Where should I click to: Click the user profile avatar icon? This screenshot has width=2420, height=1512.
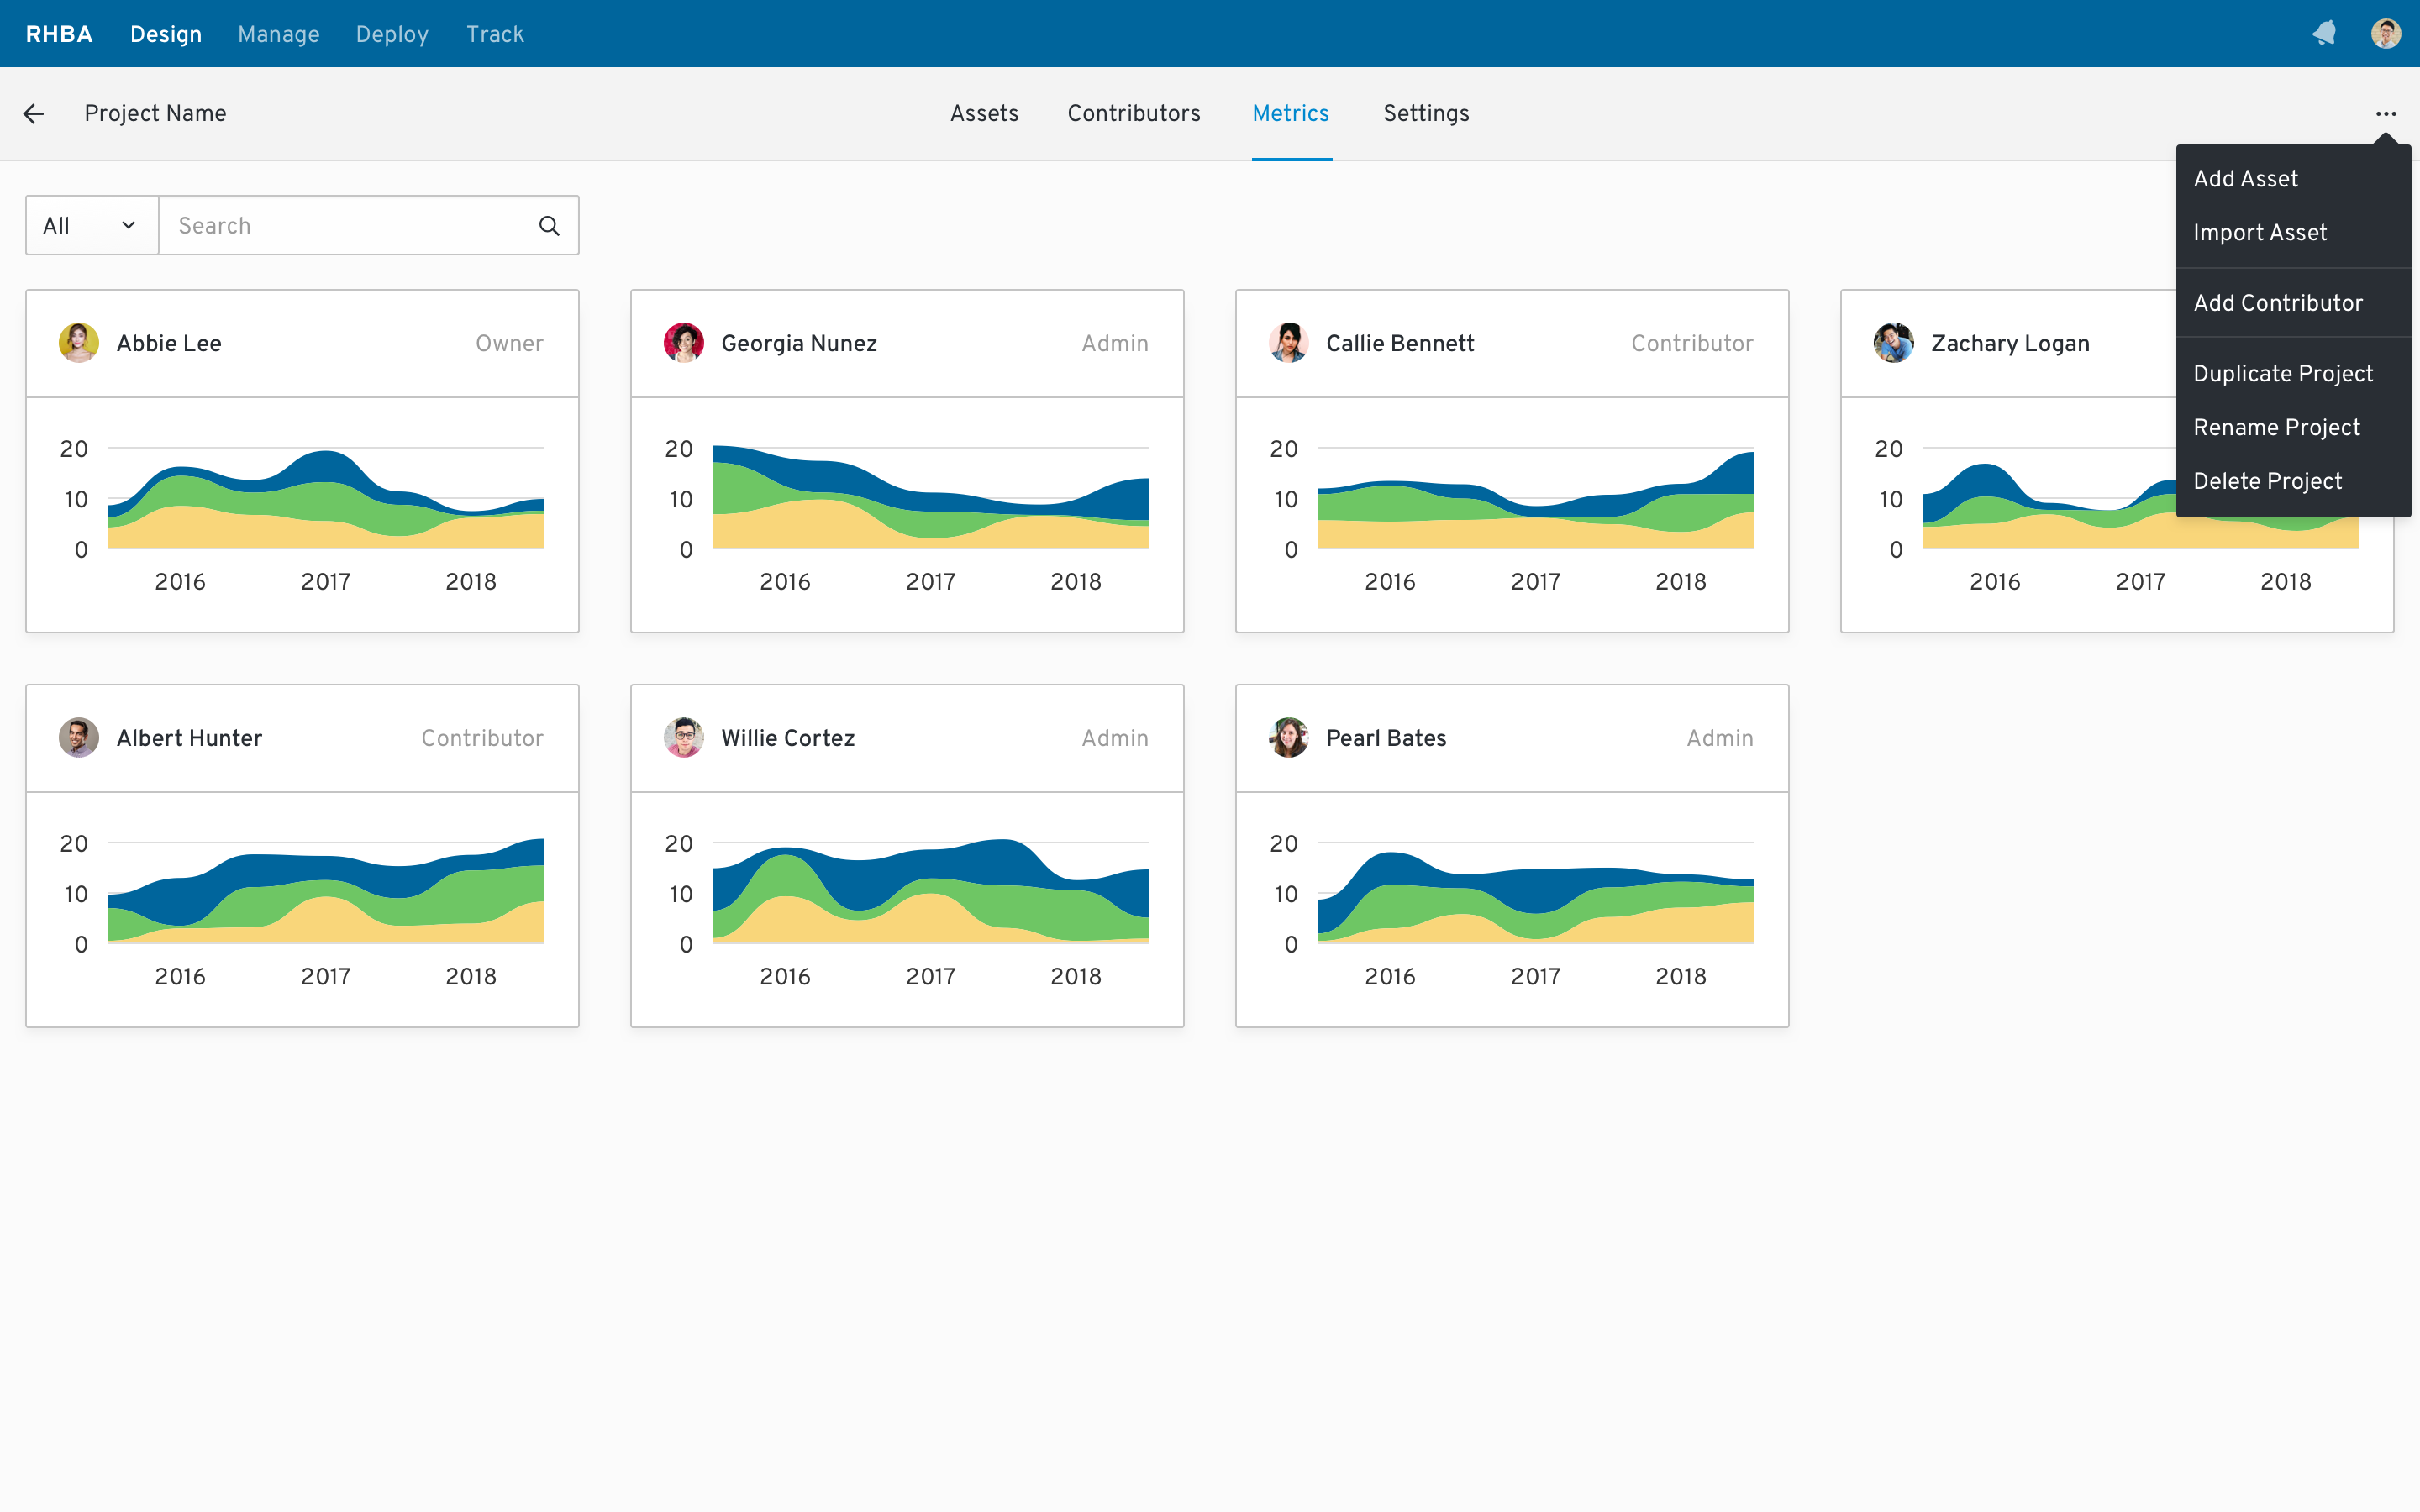click(x=2386, y=33)
